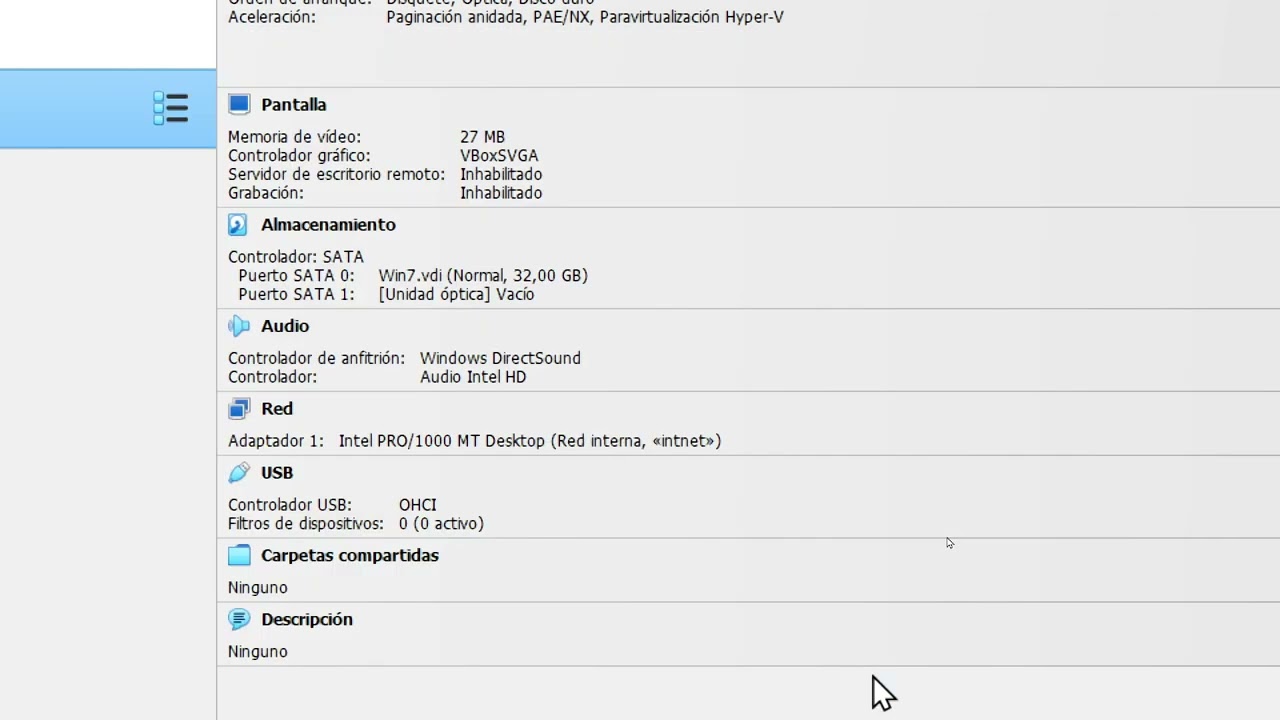Viewport: 1280px width, 720px height.
Task: Click the Controlador de anfitrión label
Action: coord(316,358)
